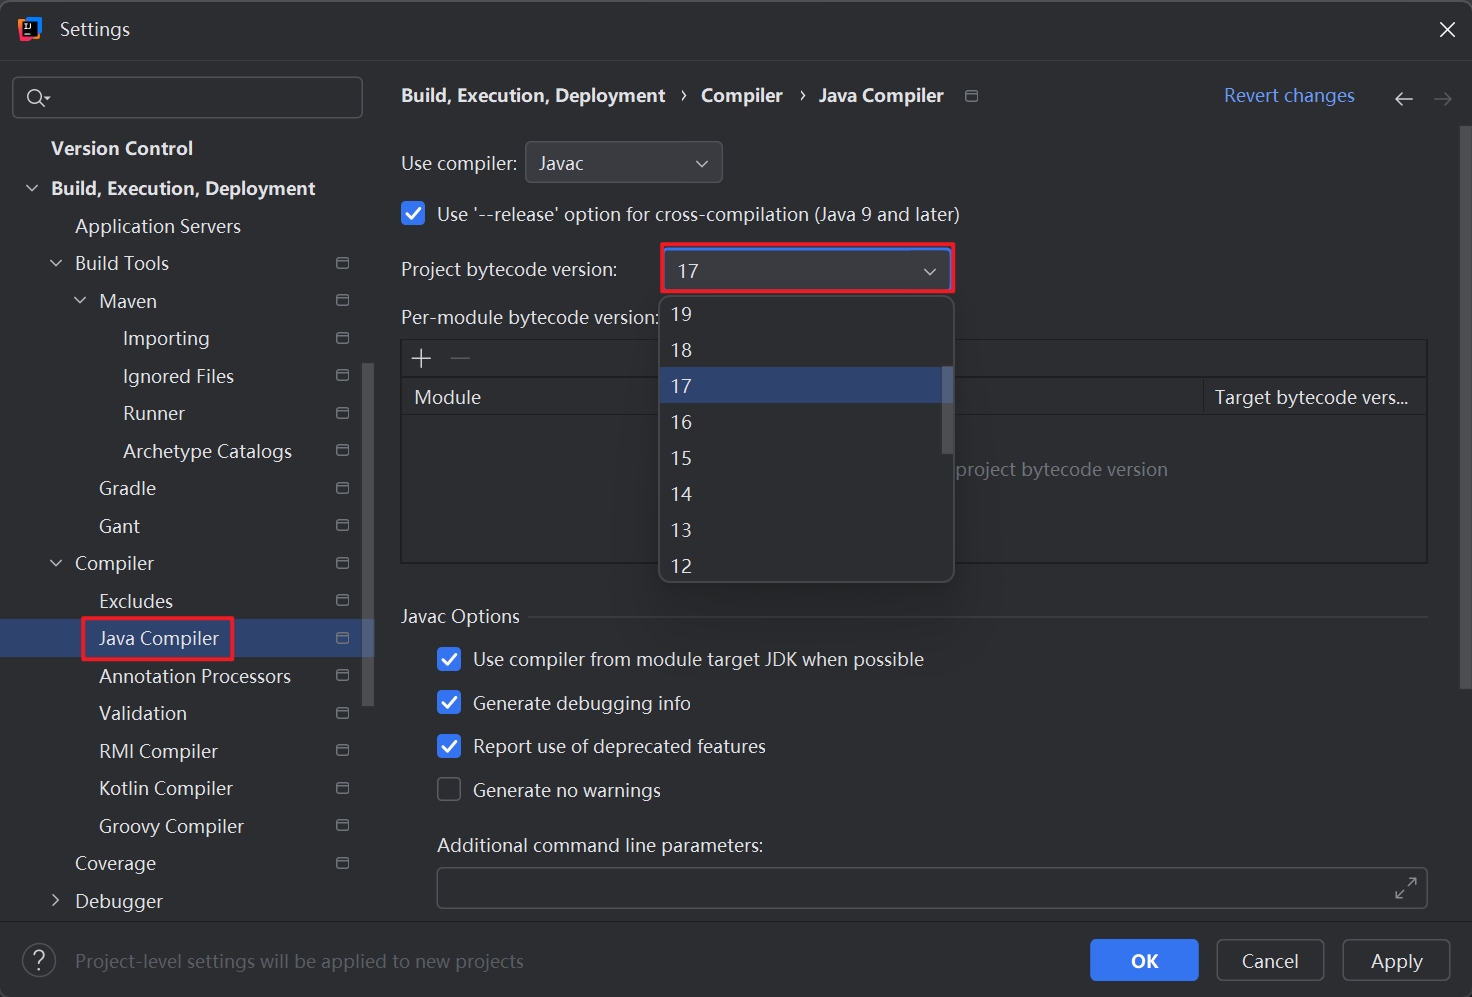This screenshot has width=1472, height=997.
Task: Open Annotation Processors settings page
Action: (195, 676)
